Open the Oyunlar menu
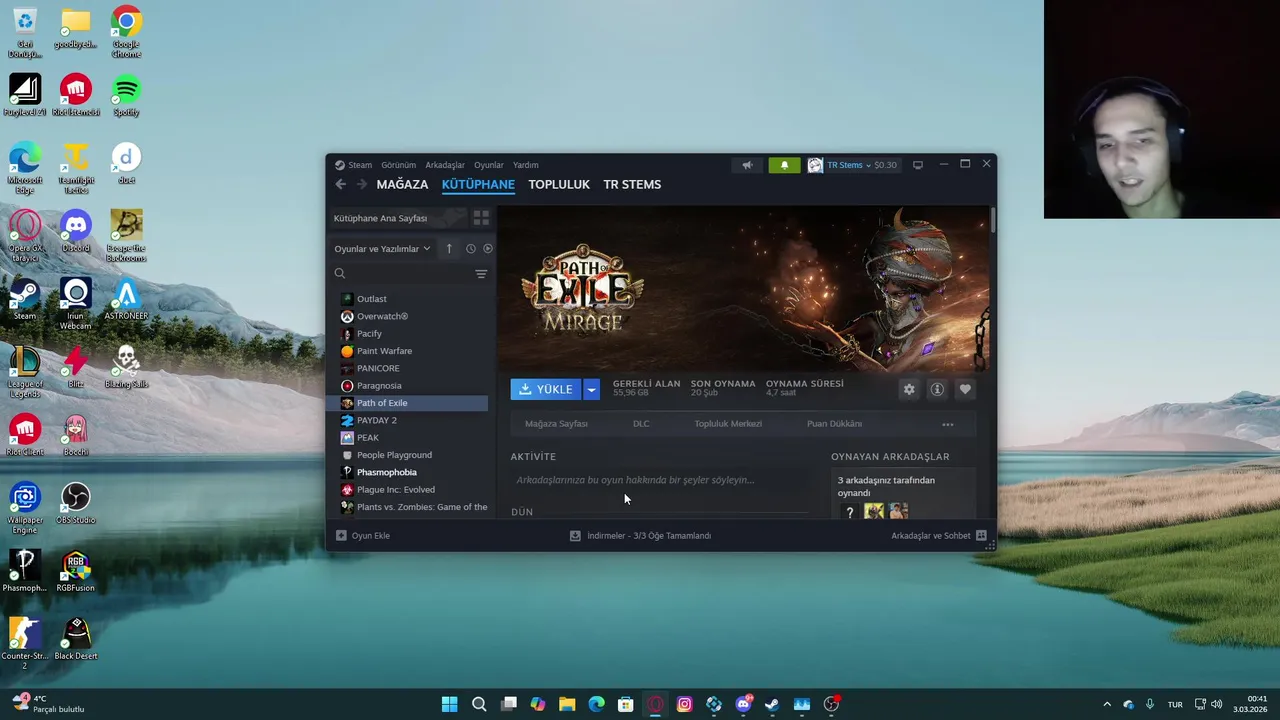The image size is (1280, 720). point(489,165)
